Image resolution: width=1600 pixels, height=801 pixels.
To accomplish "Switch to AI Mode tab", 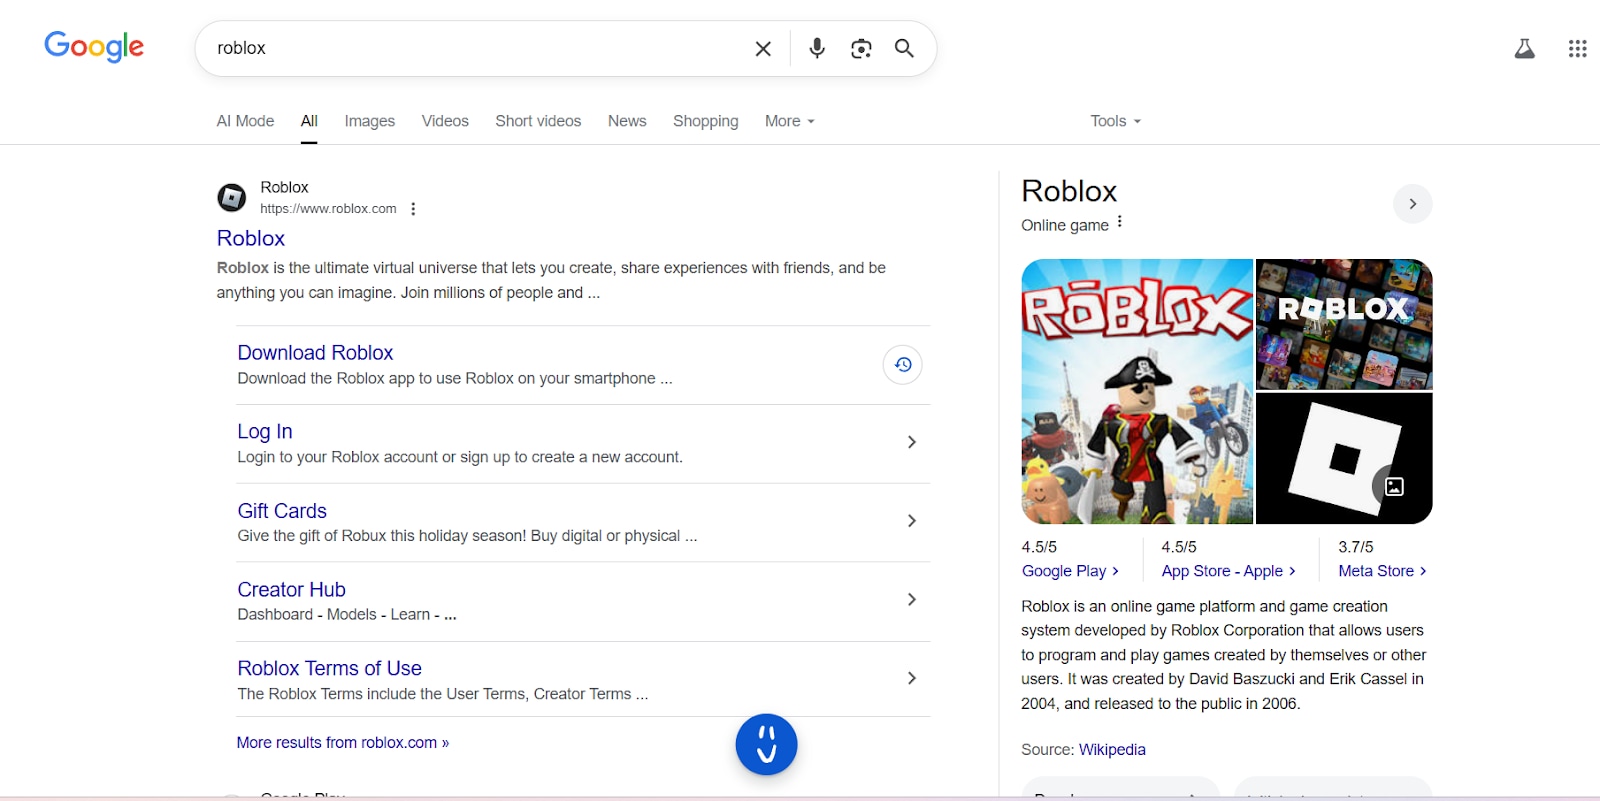I will 245,121.
